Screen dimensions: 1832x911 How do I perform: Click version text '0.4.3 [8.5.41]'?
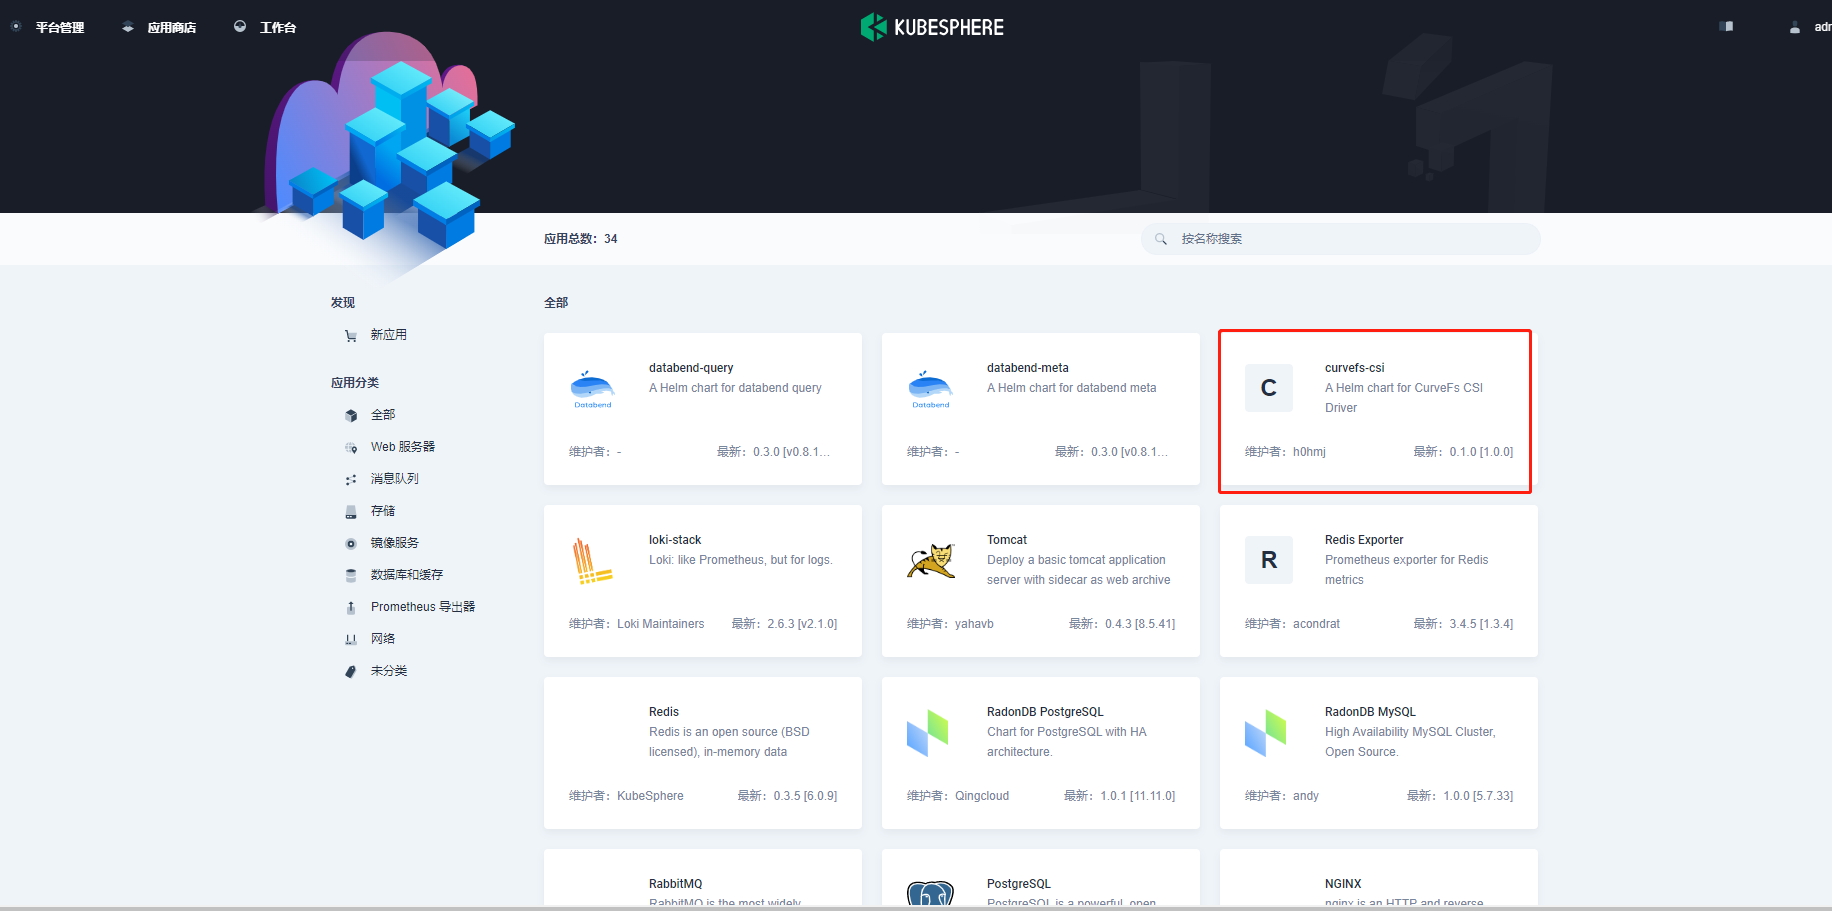pos(1140,624)
